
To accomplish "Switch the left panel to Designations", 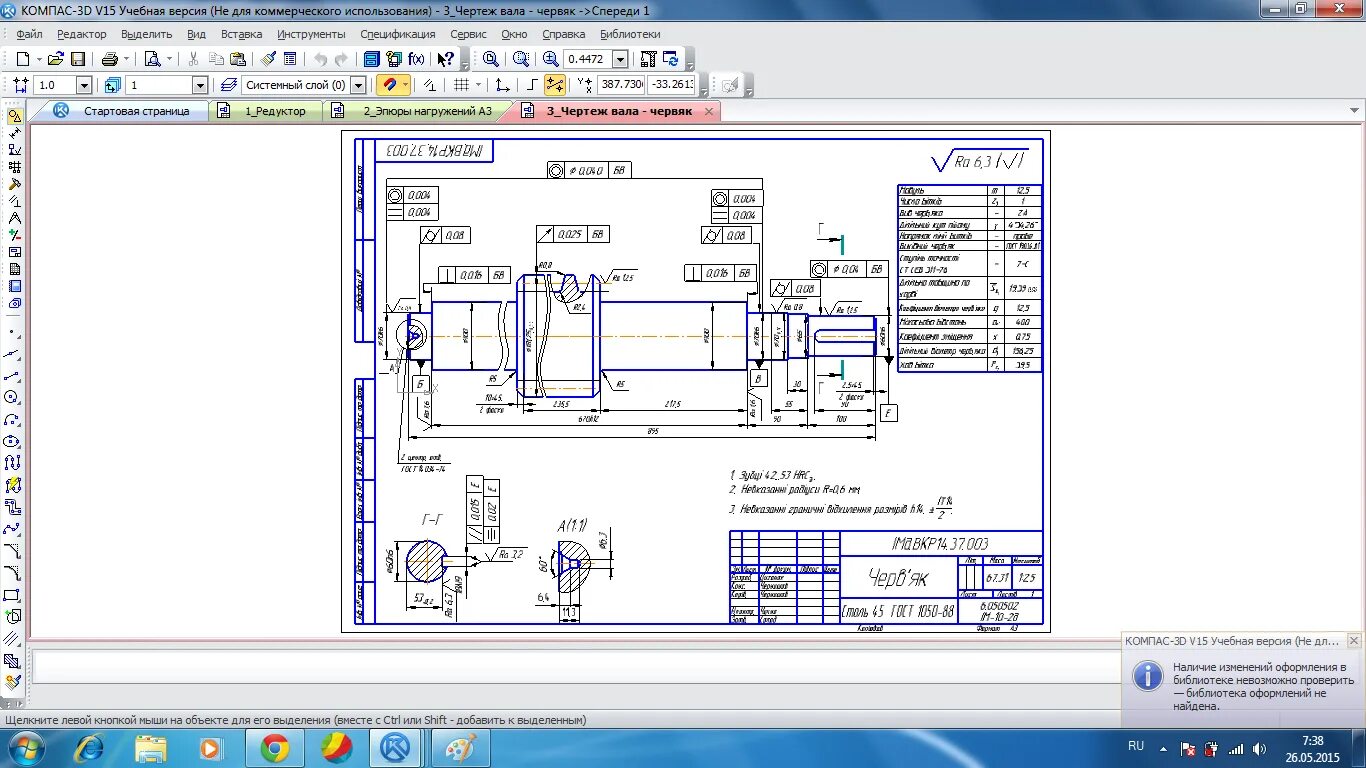I will (x=14, y=150).
